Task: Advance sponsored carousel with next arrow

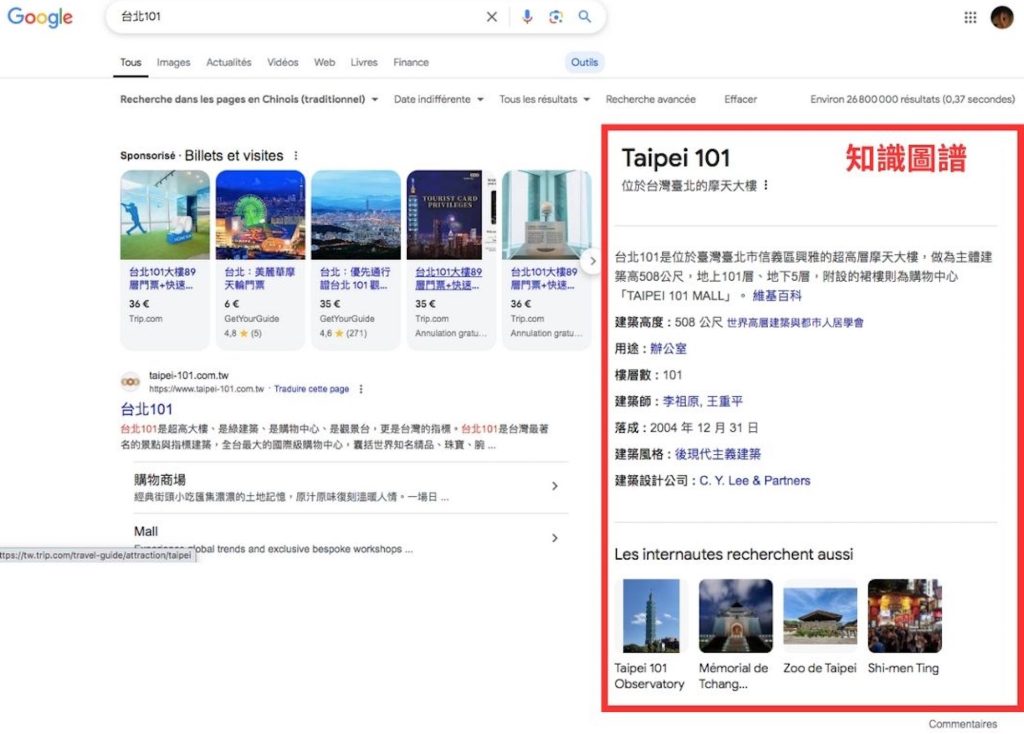Action: point(592,261)
